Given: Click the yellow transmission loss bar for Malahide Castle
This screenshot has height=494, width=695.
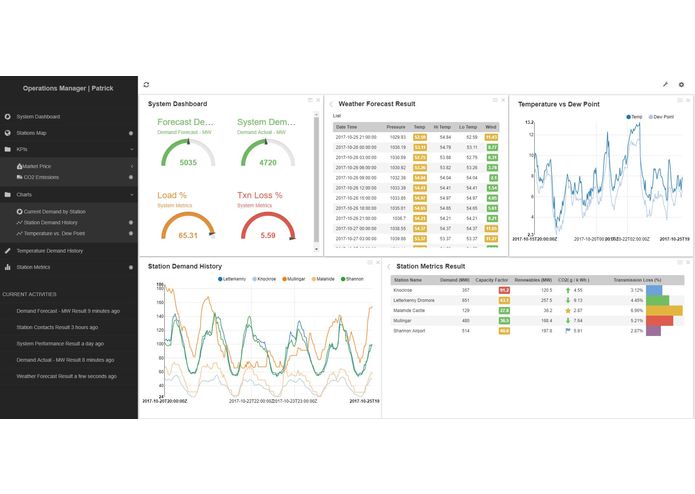Looking at the screenshot, I should [664, 311].
